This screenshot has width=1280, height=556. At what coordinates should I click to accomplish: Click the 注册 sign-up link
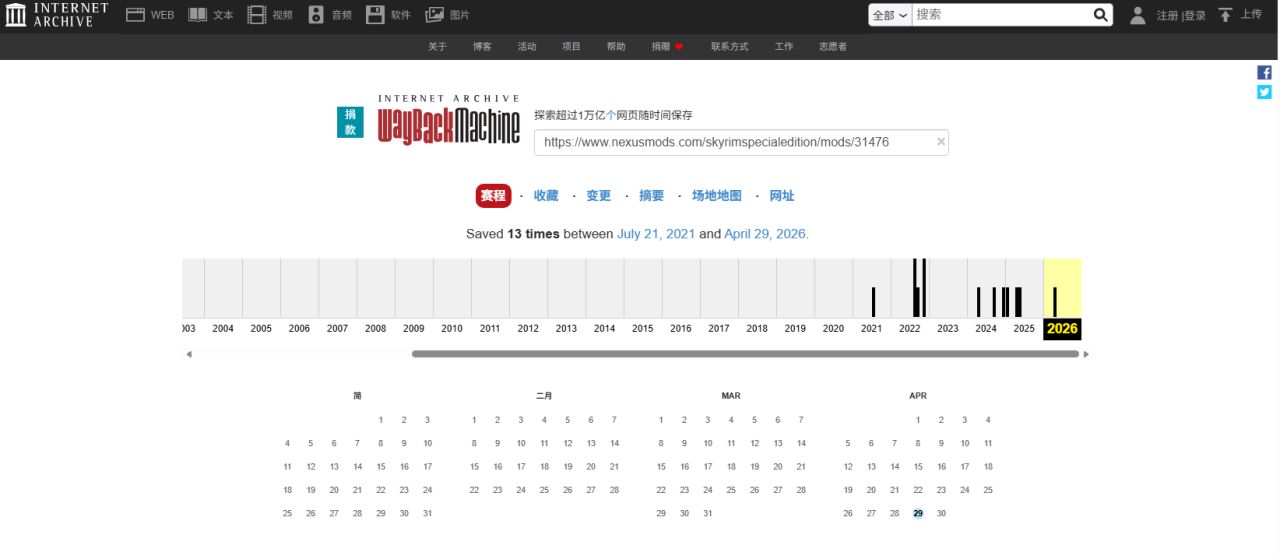(1167, 16)
